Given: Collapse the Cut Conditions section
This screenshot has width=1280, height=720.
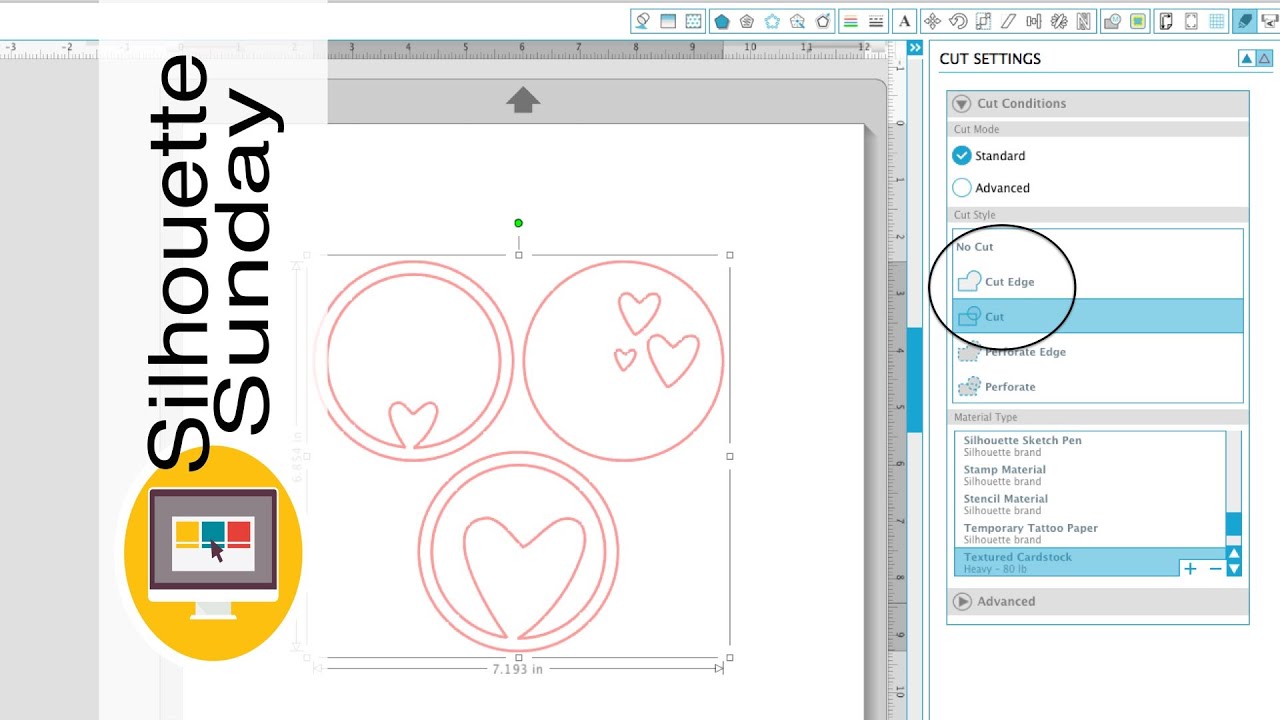Looking at the screenshot, I should (x=962, y=103).
